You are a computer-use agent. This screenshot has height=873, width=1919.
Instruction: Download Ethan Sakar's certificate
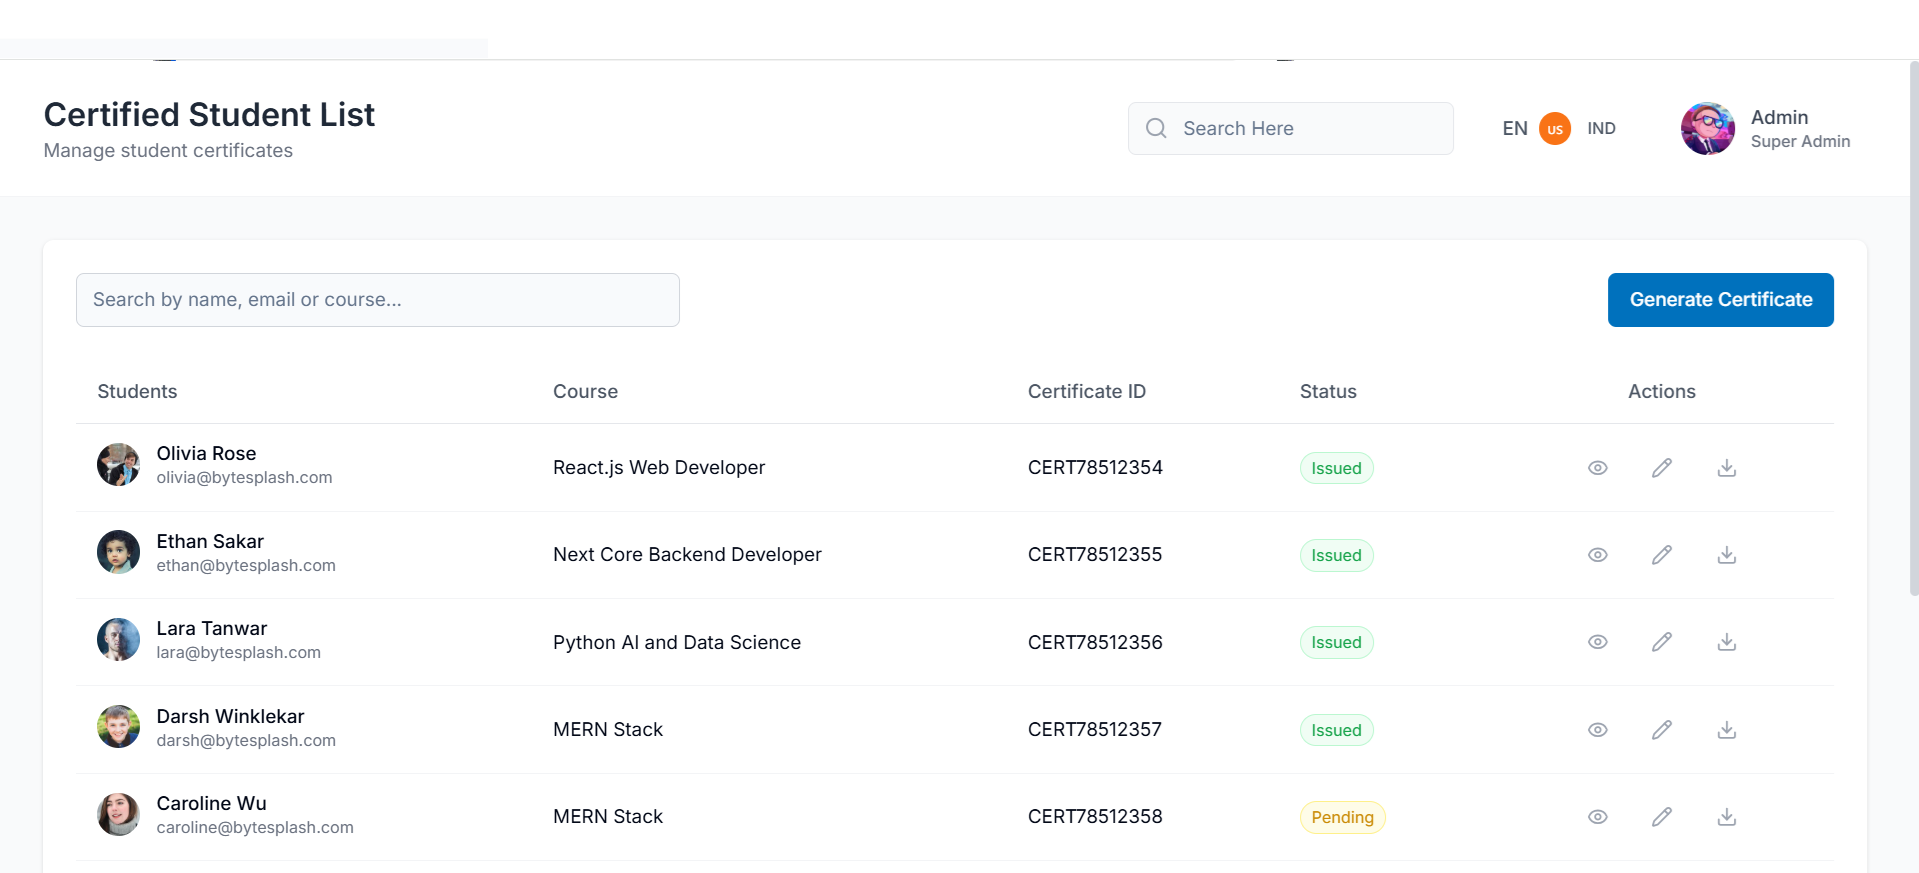pos(1726,555)
